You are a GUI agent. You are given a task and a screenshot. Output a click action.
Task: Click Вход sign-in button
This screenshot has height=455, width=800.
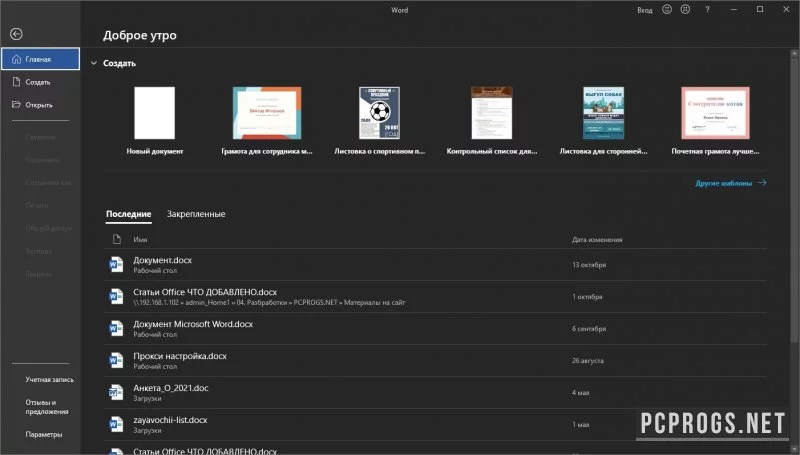pos(644,10)
